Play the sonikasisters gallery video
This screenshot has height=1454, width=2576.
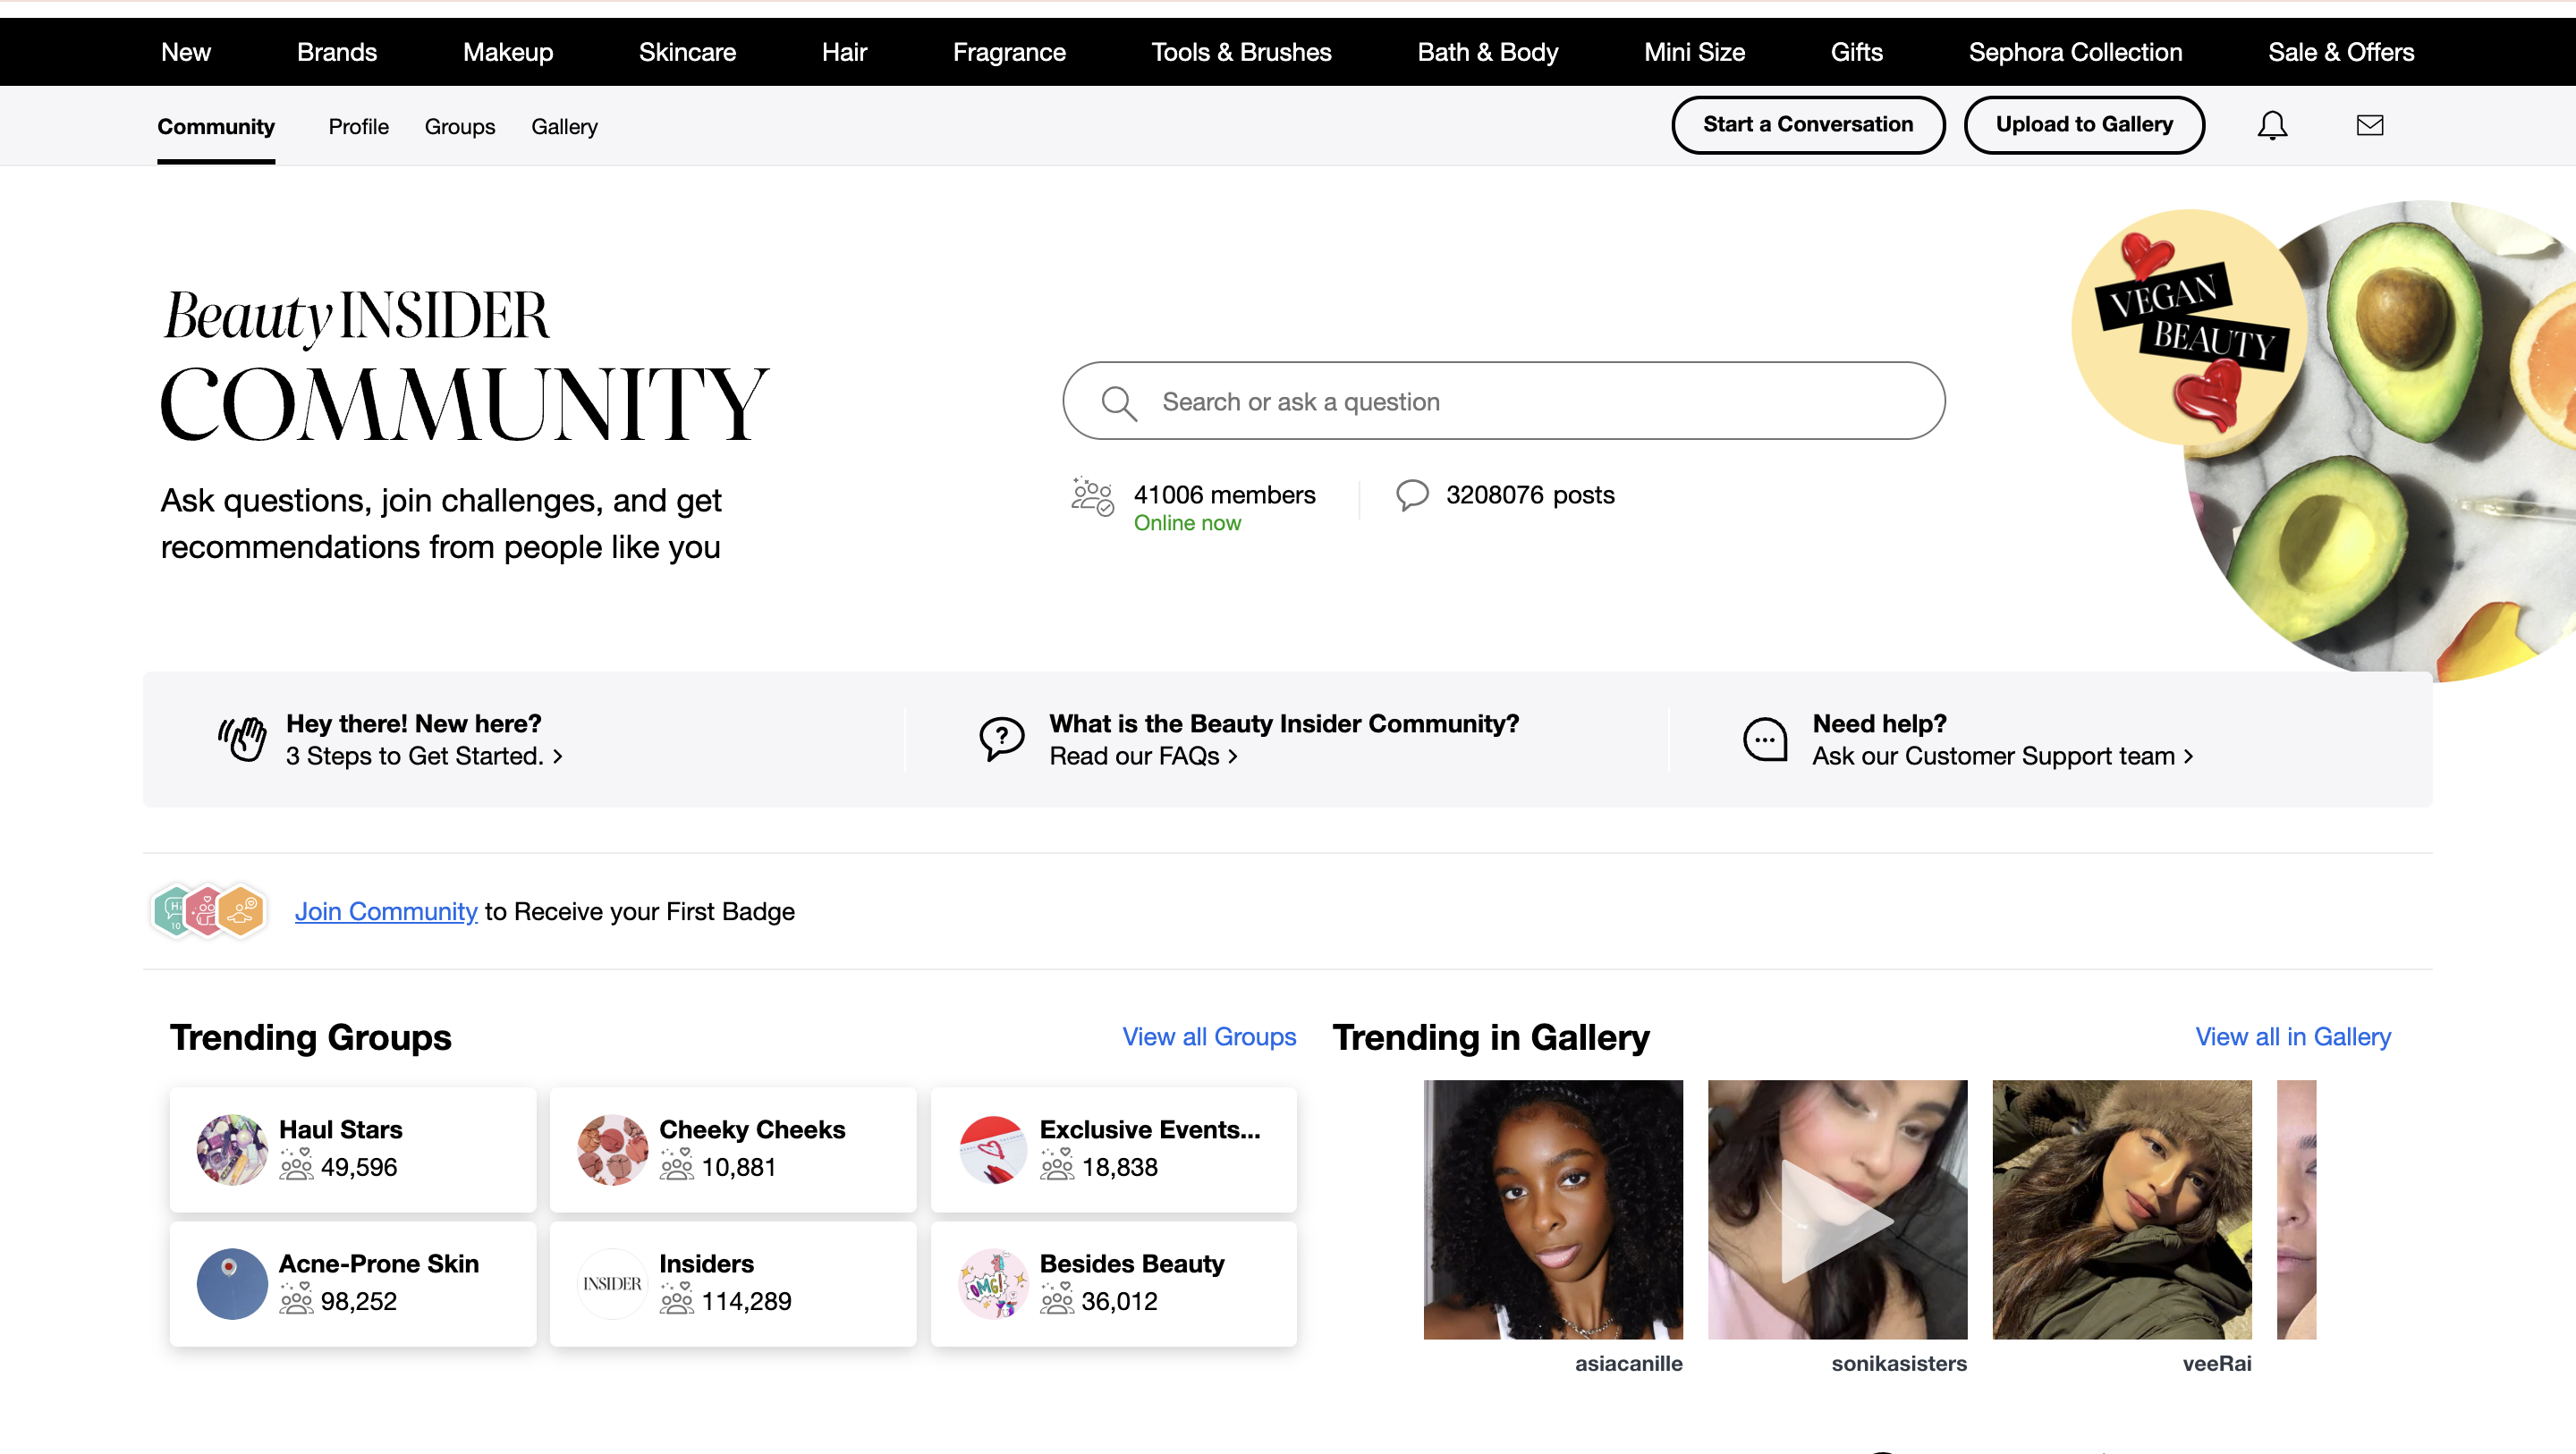[1838, 1222]
